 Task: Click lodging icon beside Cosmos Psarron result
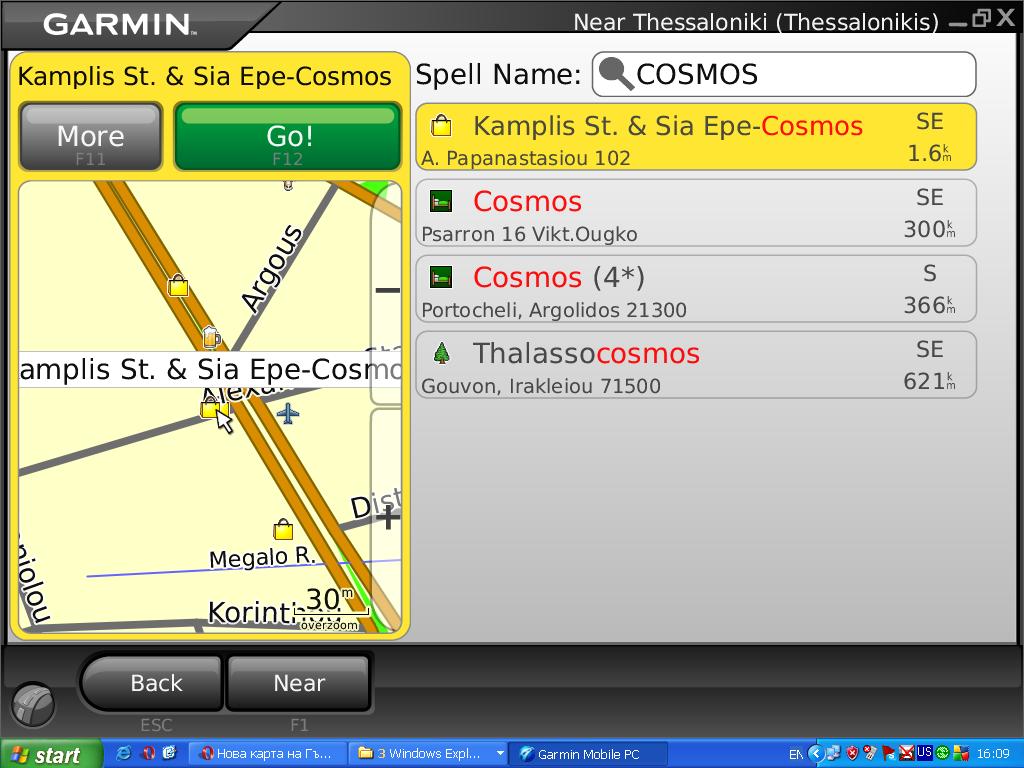click(441, 201)
